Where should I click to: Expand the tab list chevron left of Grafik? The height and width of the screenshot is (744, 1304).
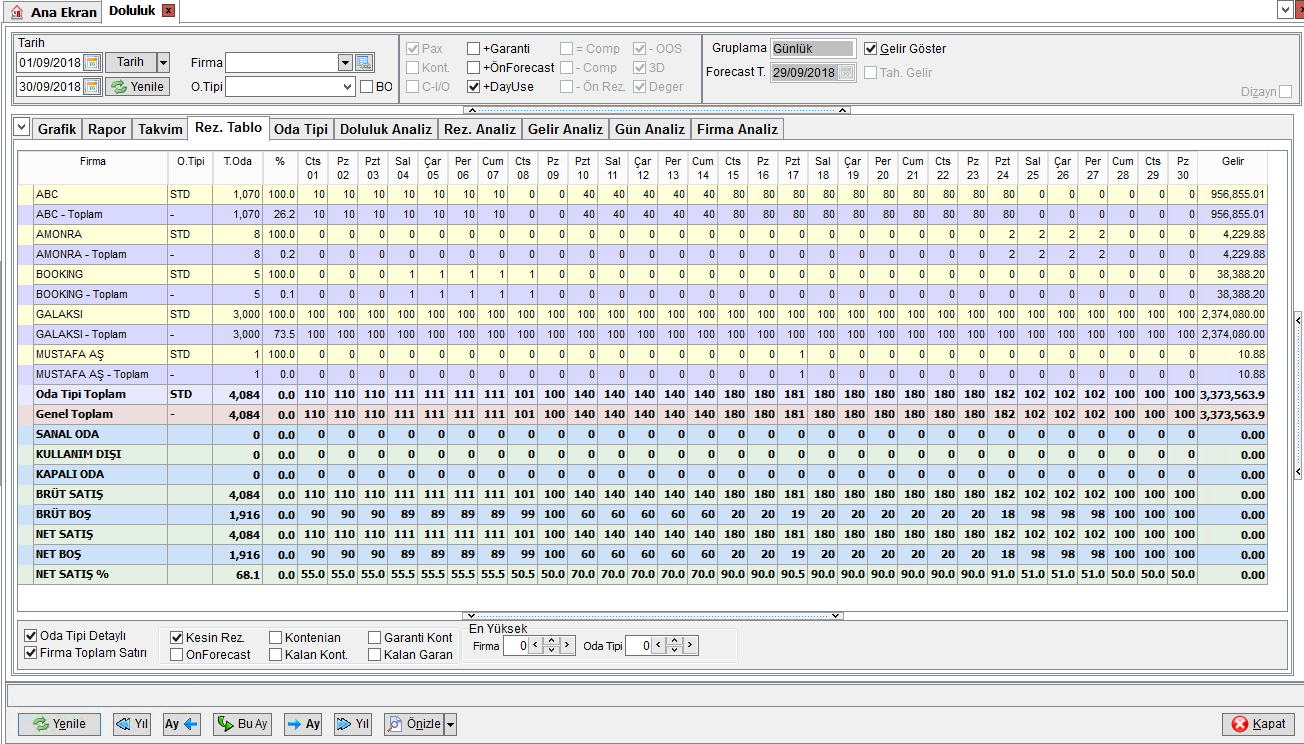[x=22, y=127]
